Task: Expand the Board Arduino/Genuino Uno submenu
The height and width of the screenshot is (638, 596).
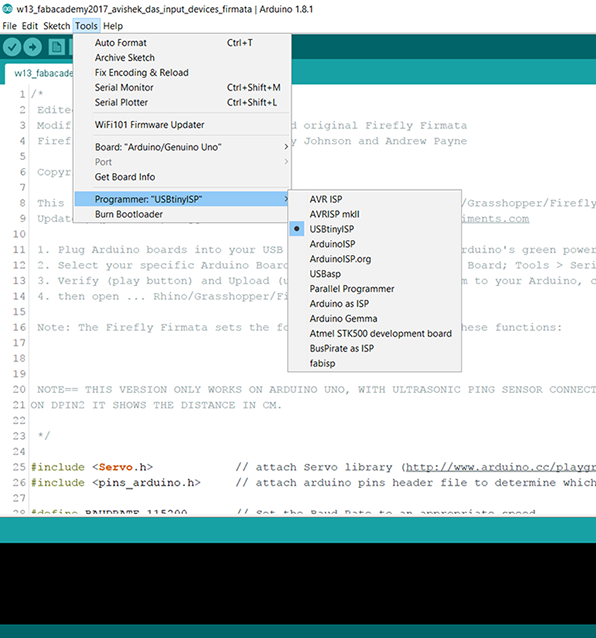Action: coord(182,147)
